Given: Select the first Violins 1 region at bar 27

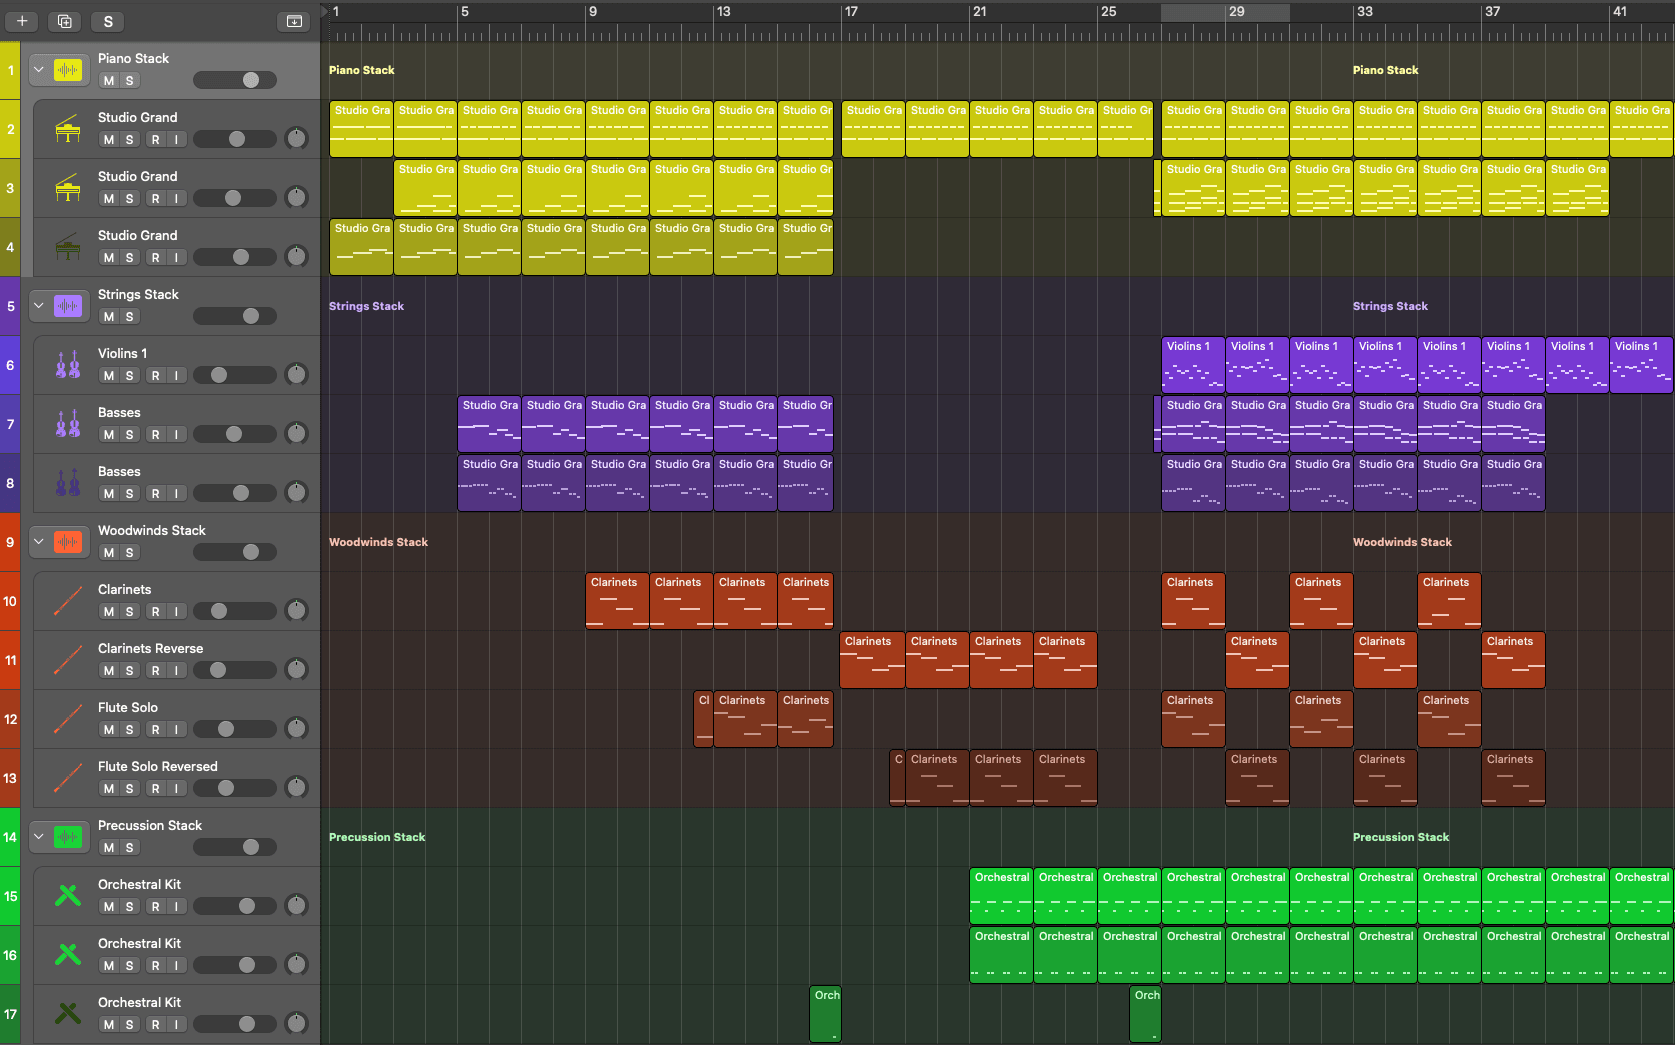Looking at the screenshot, I should click(1193, 365).
